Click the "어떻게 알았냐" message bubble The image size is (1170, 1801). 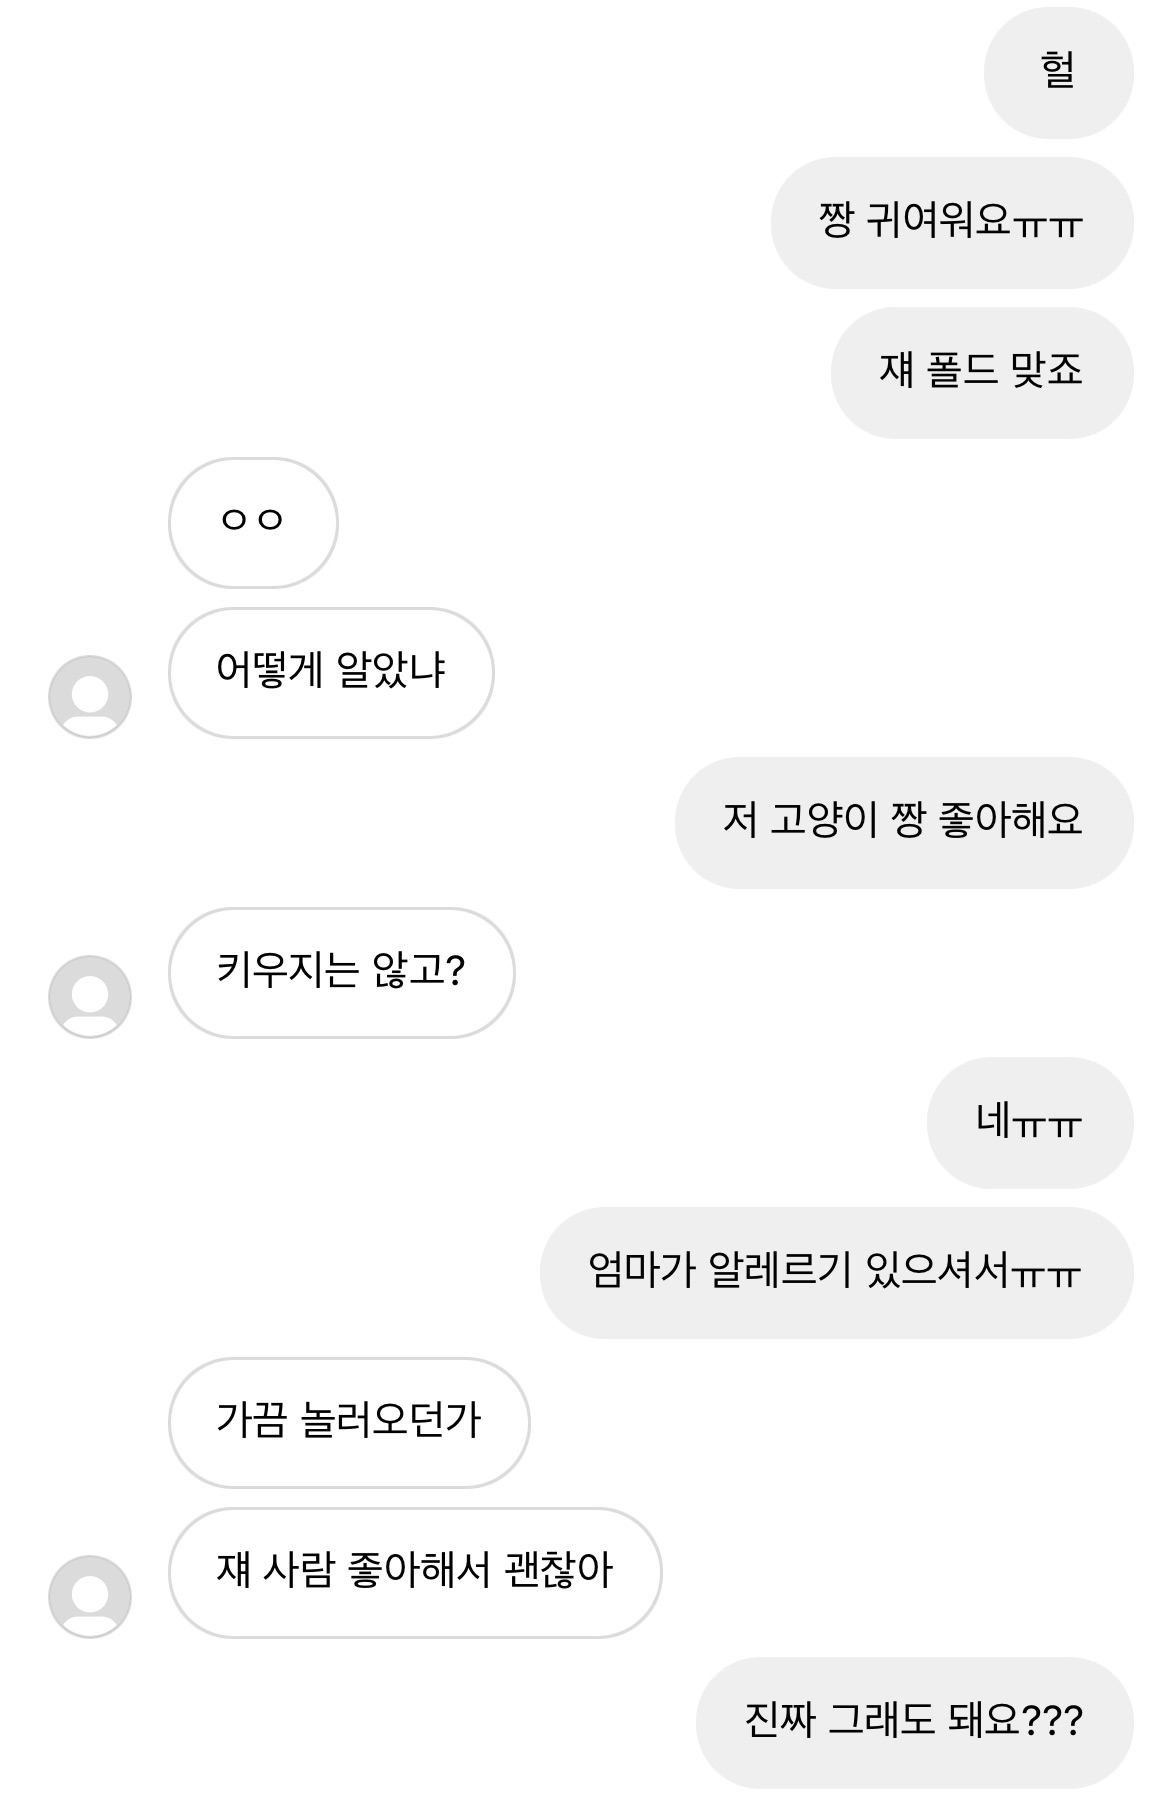pyautogui.click(x=331, y=672)
